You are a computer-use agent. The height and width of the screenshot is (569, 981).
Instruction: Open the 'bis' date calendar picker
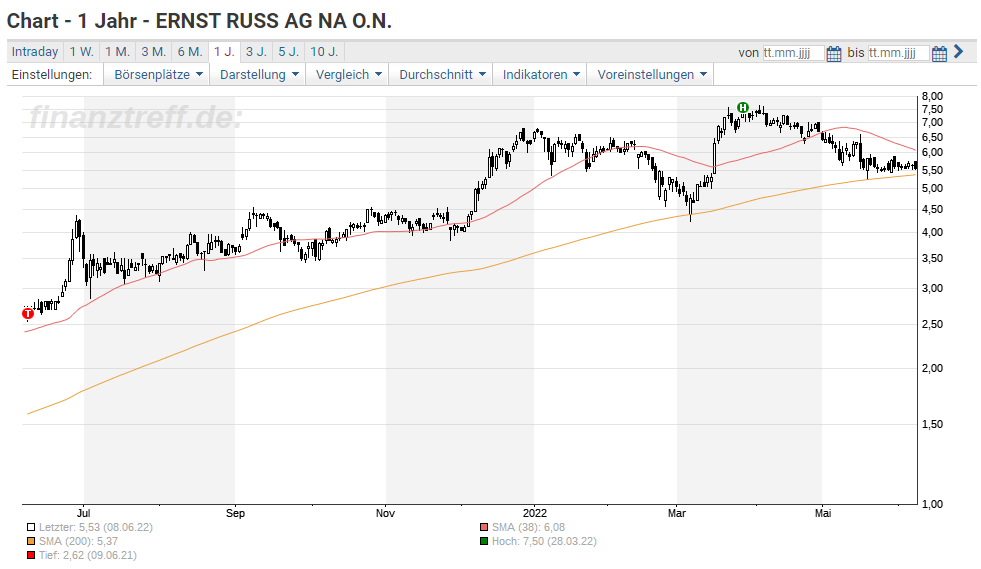point(939,53)
